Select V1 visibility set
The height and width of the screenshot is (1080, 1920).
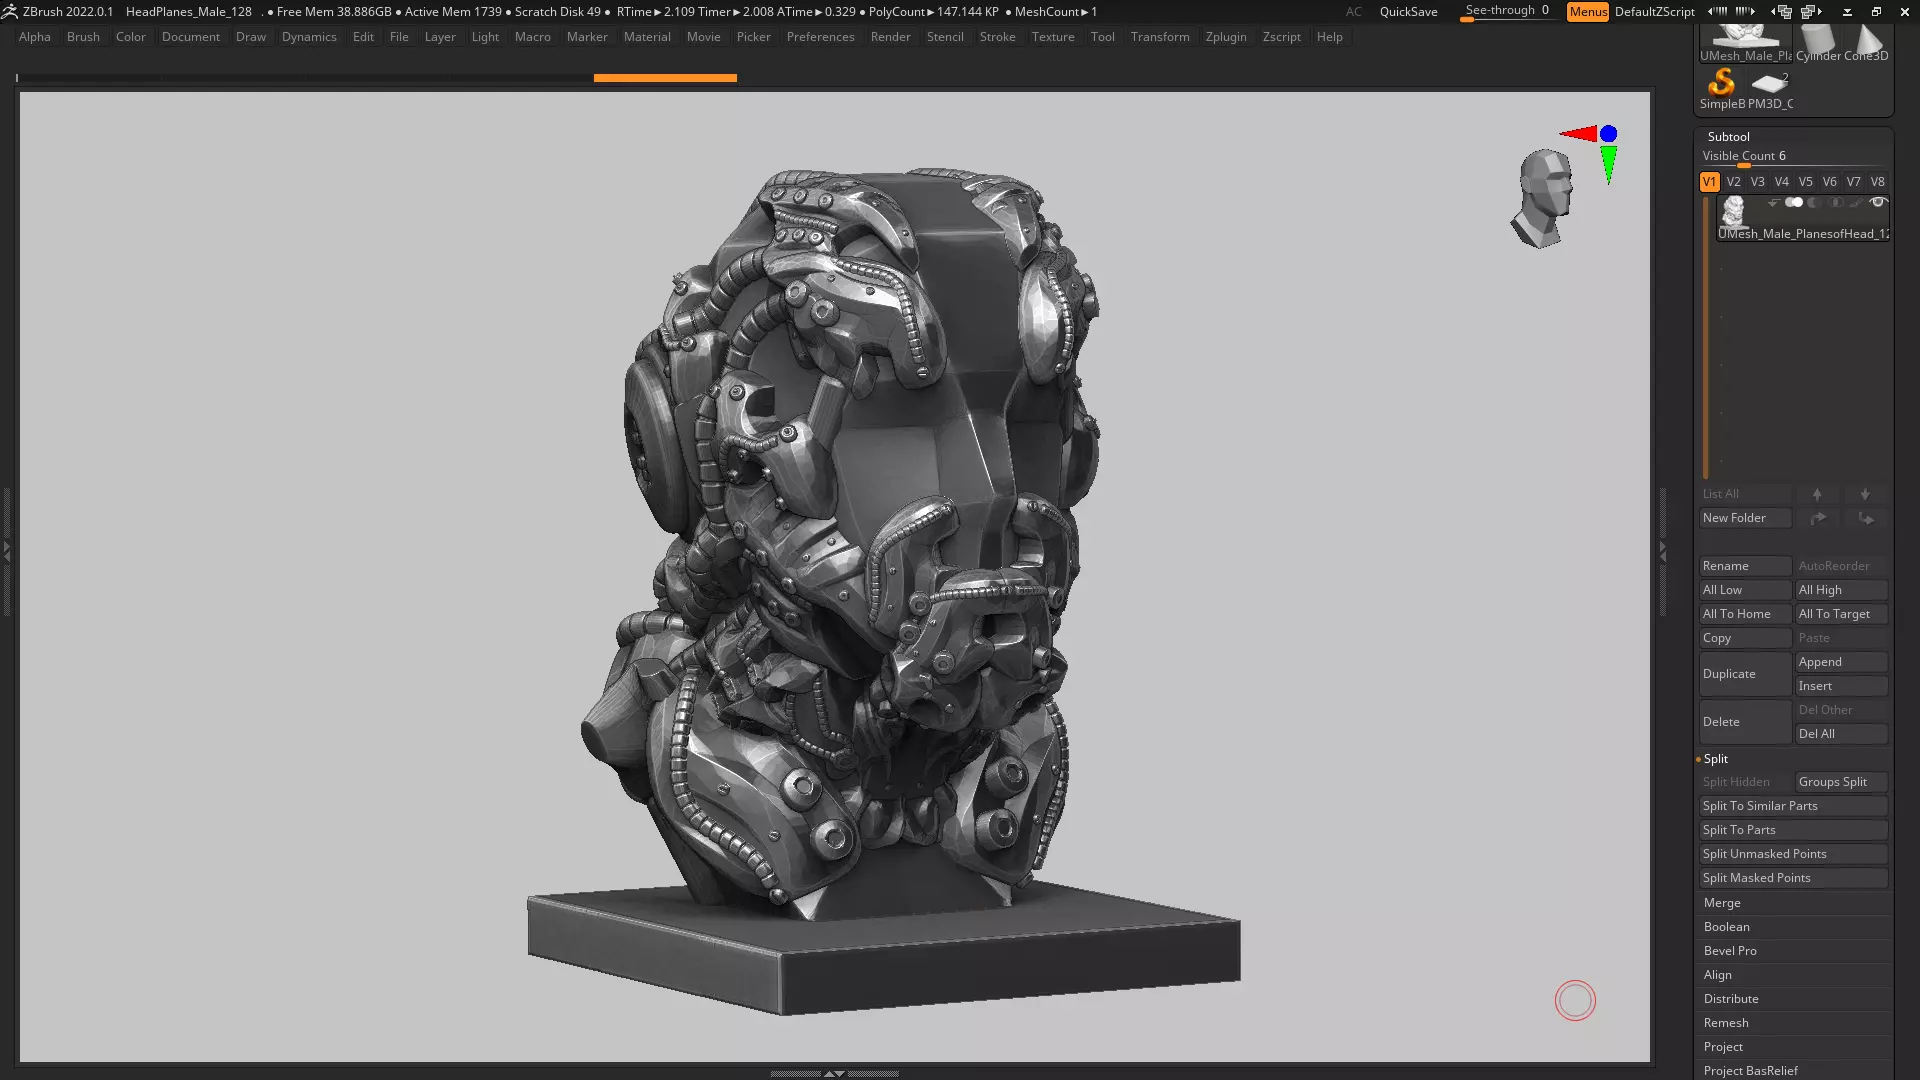(x=1709, y=182)
